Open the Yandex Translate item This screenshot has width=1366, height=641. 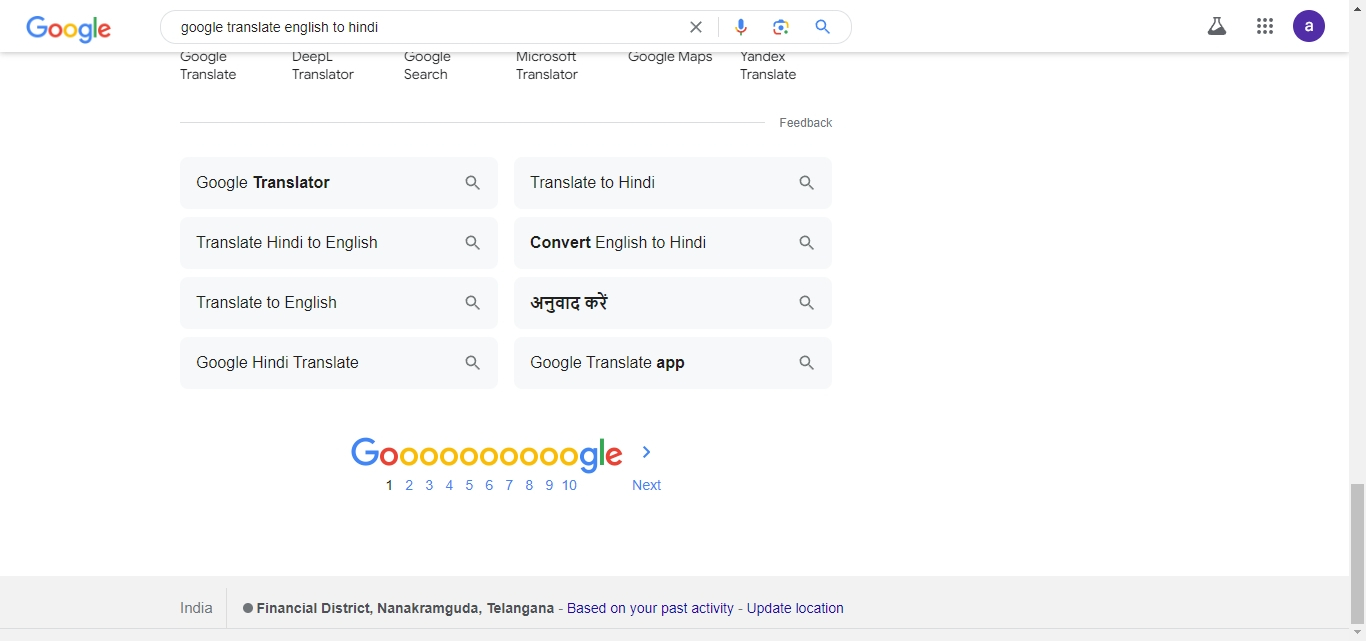(x=768, y=66)
